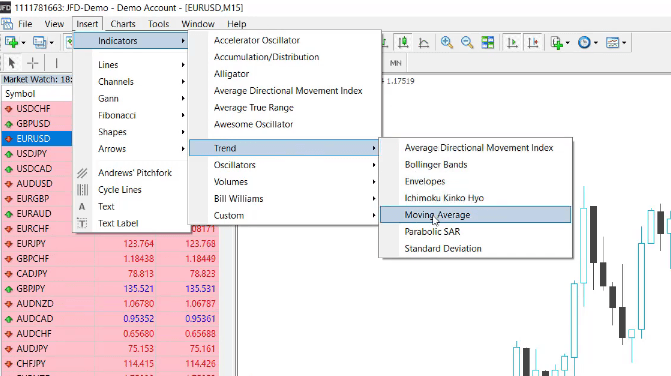This screenshot has height=376, width=671.
Task: Open the Tools menu
Action: 159,24
